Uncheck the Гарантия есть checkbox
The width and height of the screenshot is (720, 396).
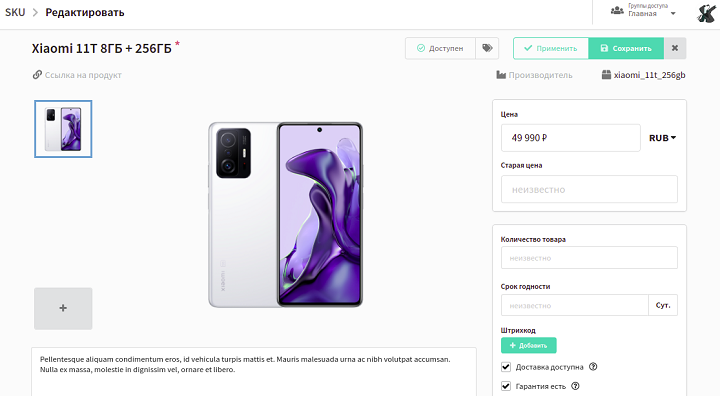point(506,386)
